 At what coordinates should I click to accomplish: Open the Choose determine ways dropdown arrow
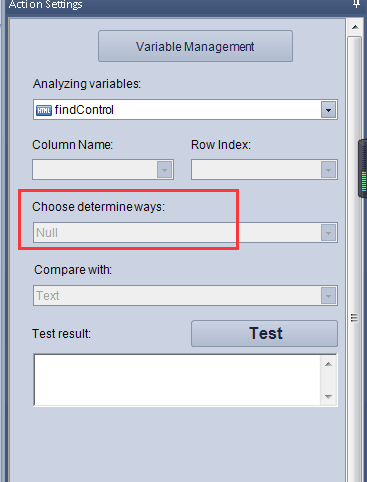328,233
